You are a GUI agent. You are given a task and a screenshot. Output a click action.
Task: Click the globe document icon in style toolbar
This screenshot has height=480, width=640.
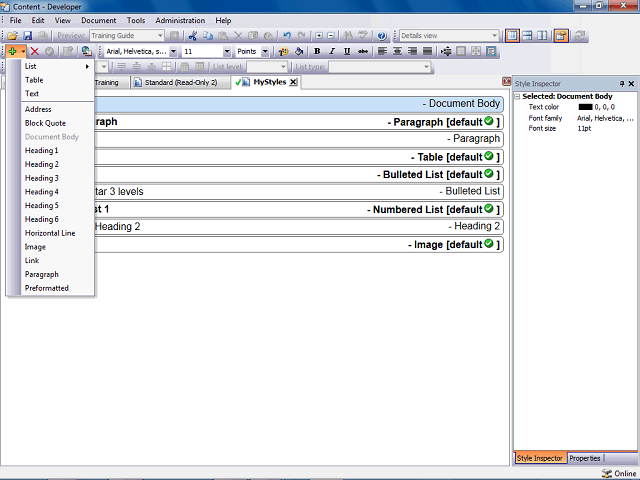tap(86, 51)
